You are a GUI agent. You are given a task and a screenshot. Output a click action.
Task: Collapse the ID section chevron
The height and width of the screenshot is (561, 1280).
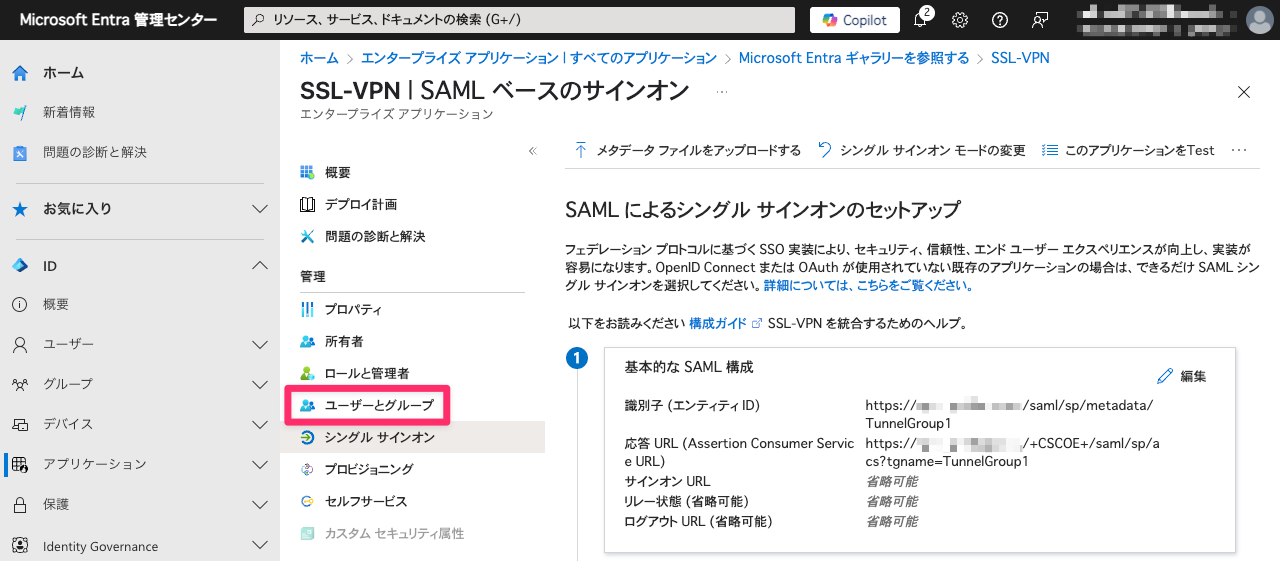(260, 266)
